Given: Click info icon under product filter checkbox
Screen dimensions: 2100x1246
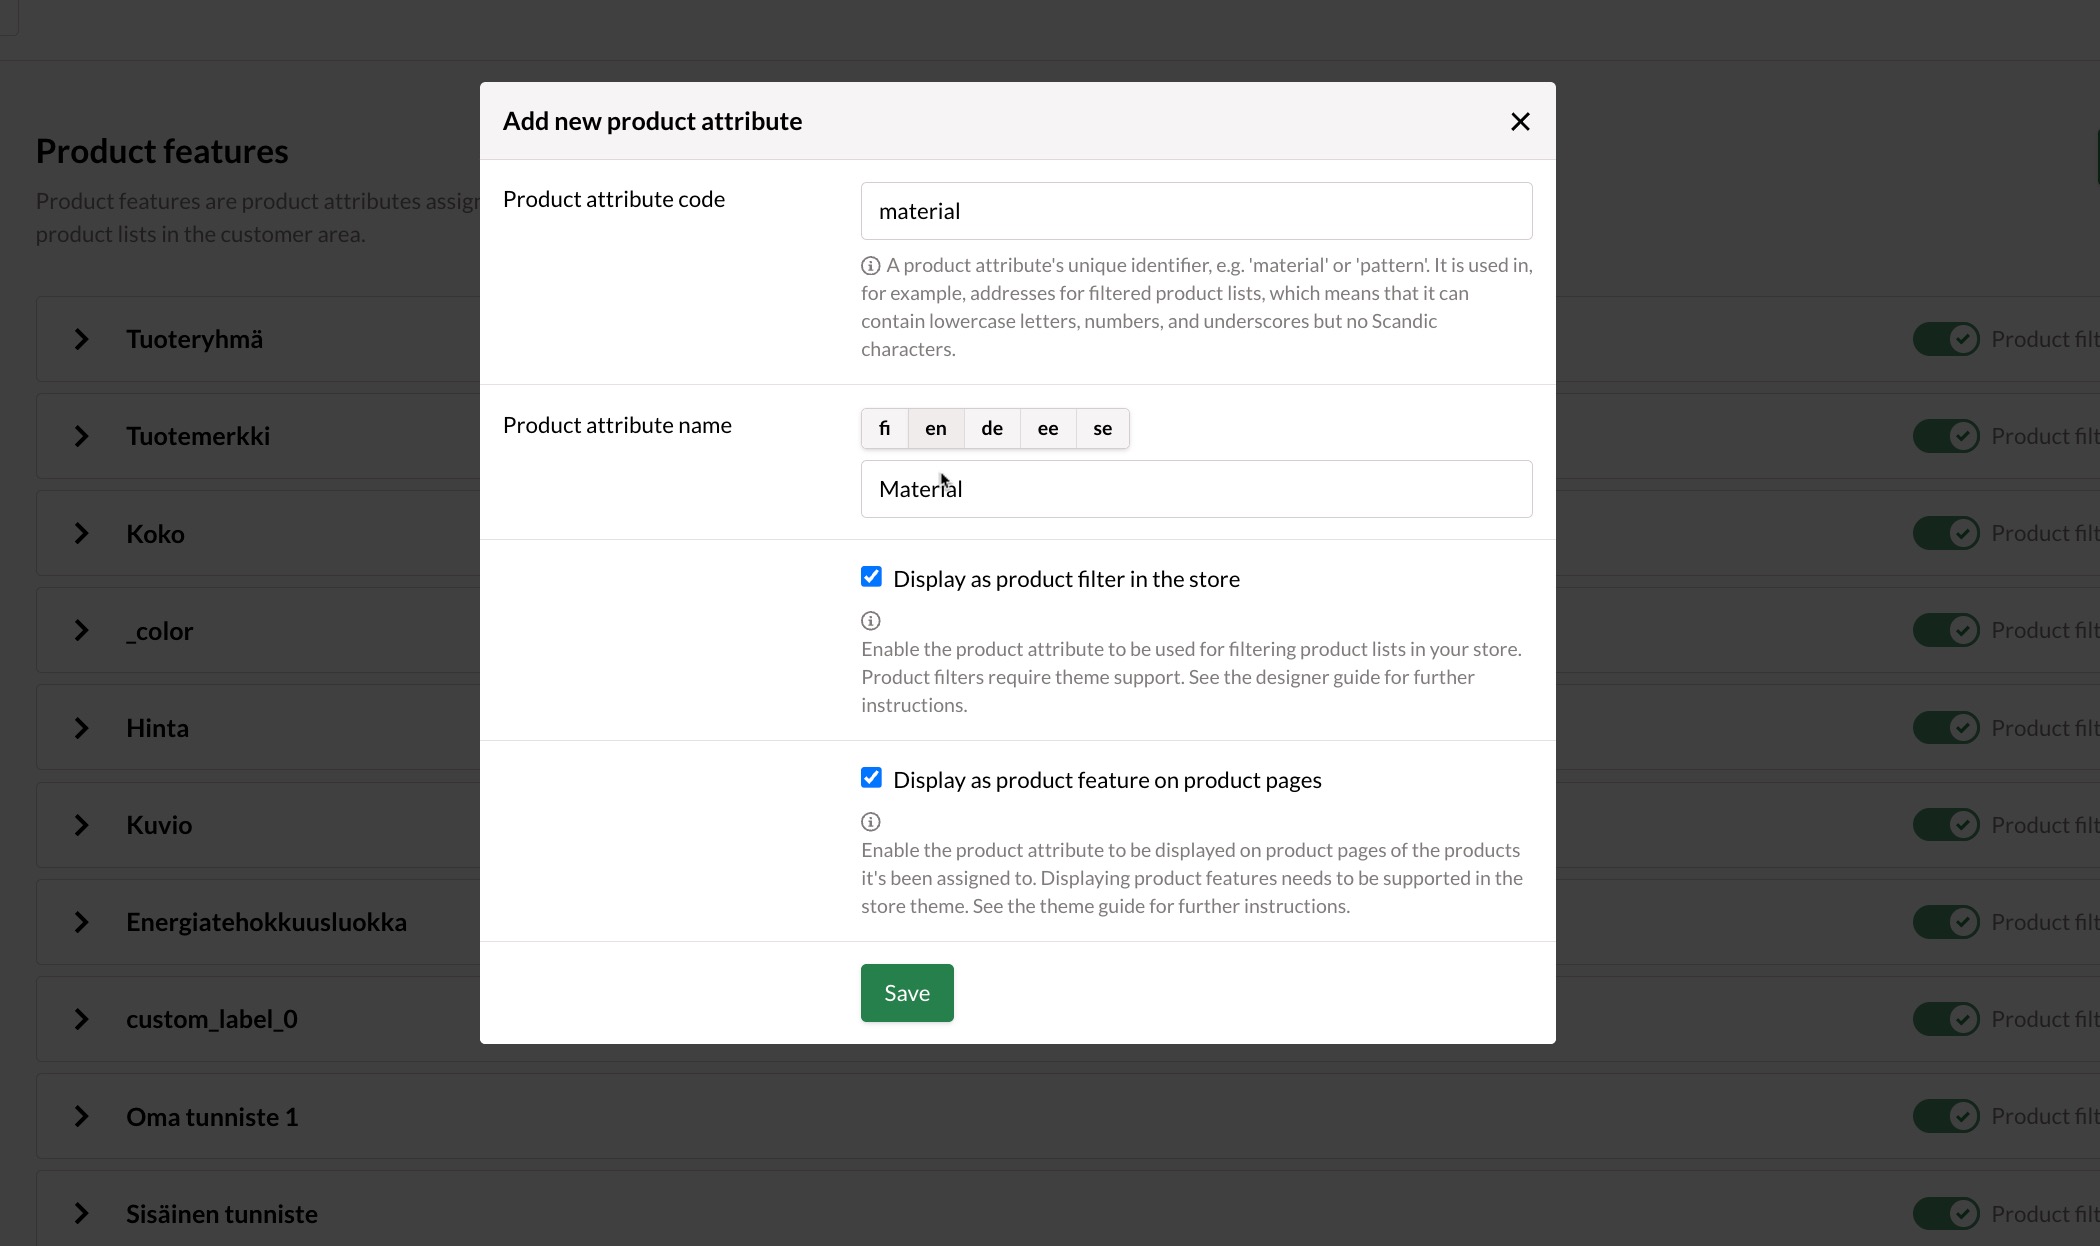Looking at the screenshot, I should [x=870, y=621].
